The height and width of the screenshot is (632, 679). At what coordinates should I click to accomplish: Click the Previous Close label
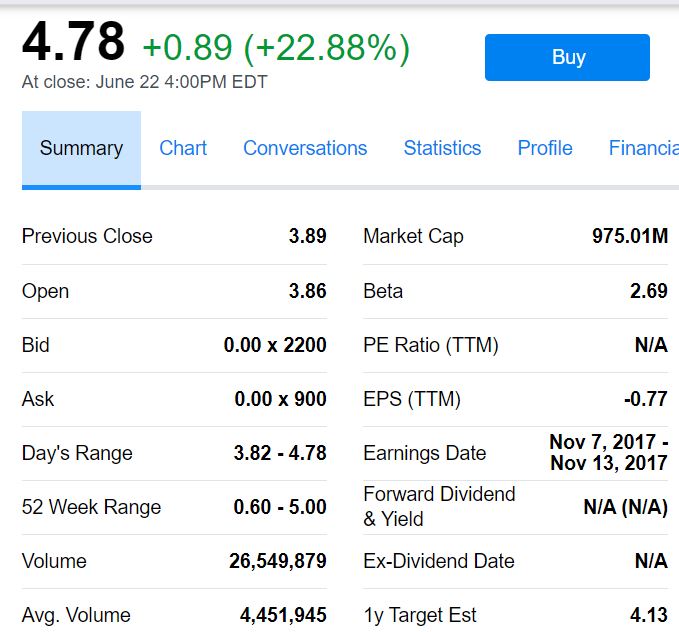pos(87,236)
